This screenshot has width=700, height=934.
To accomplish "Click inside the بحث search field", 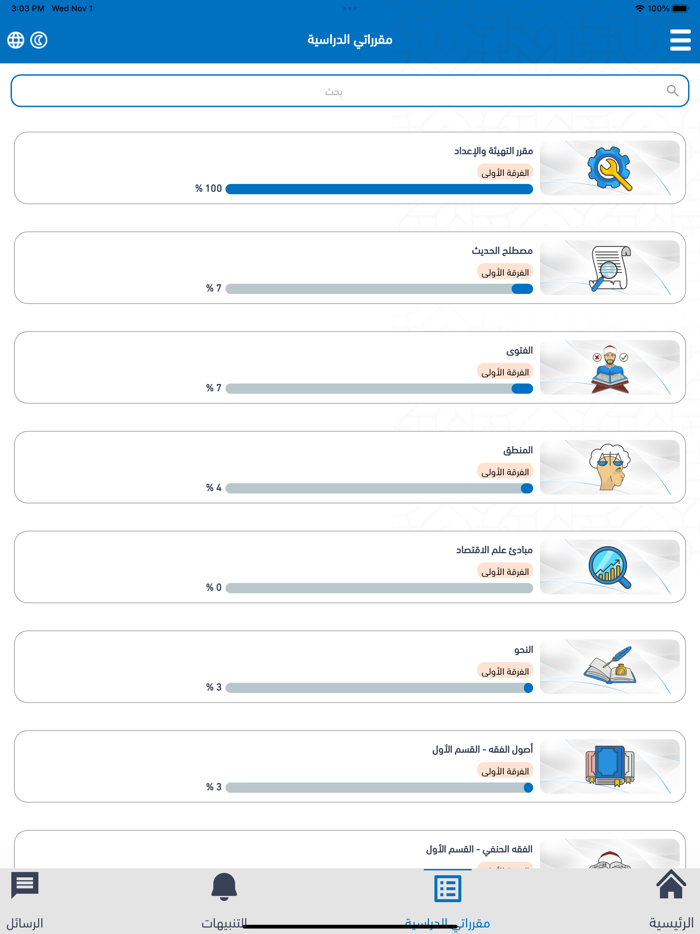I will pyautogui.click(x=350, y=90).
